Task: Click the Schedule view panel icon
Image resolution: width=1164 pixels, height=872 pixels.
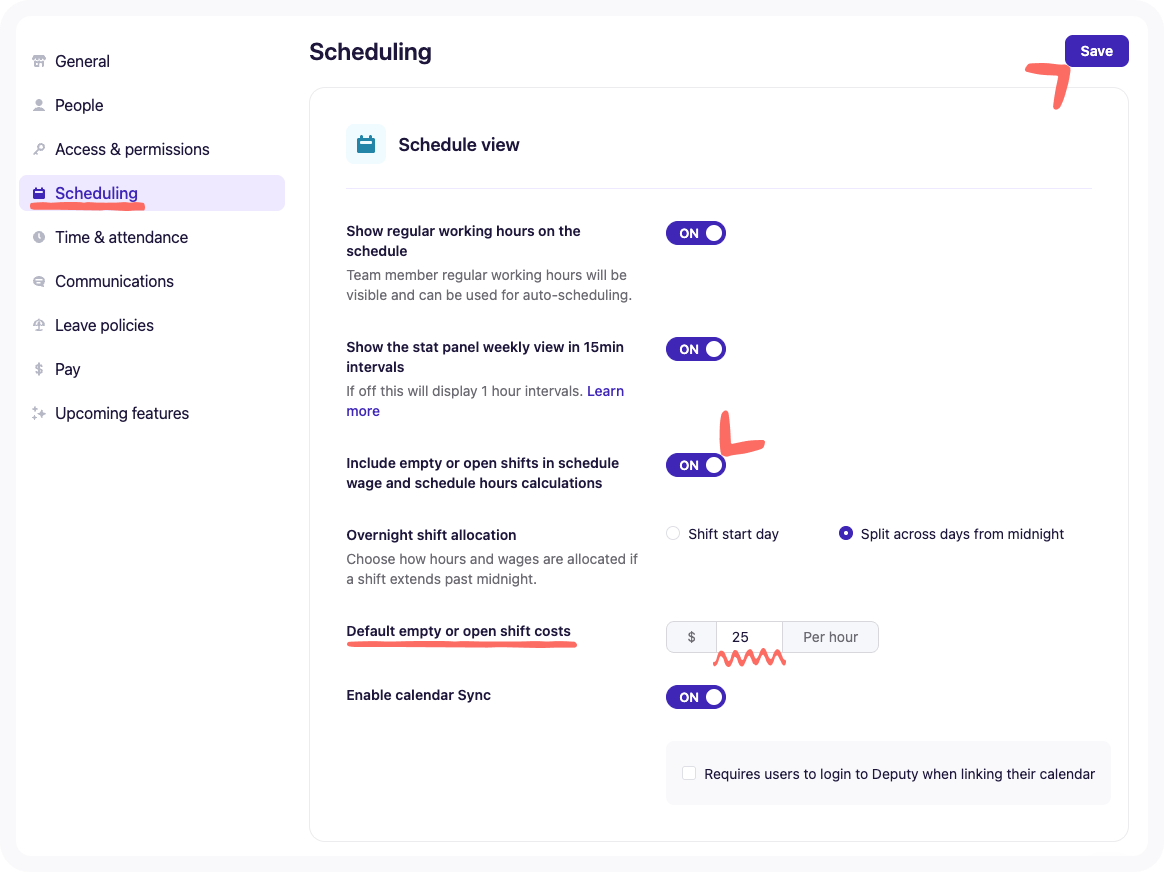Action: pyautogui.click(x=366, y=144)
